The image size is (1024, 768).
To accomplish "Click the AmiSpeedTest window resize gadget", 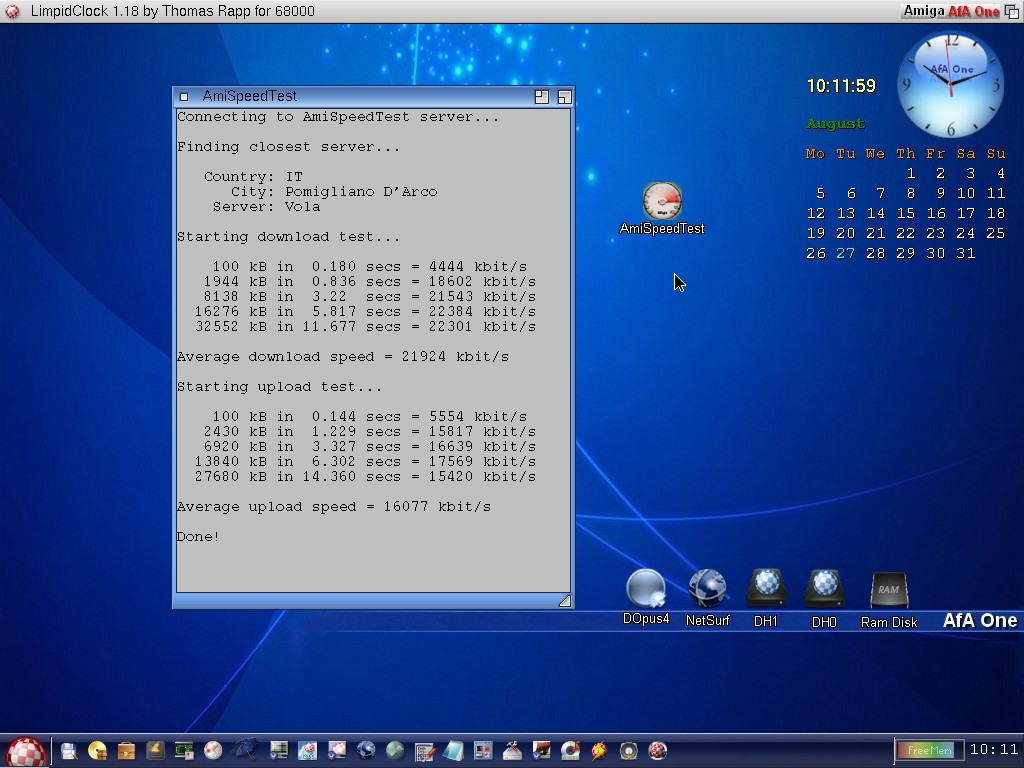I will [x=564, y=600].
